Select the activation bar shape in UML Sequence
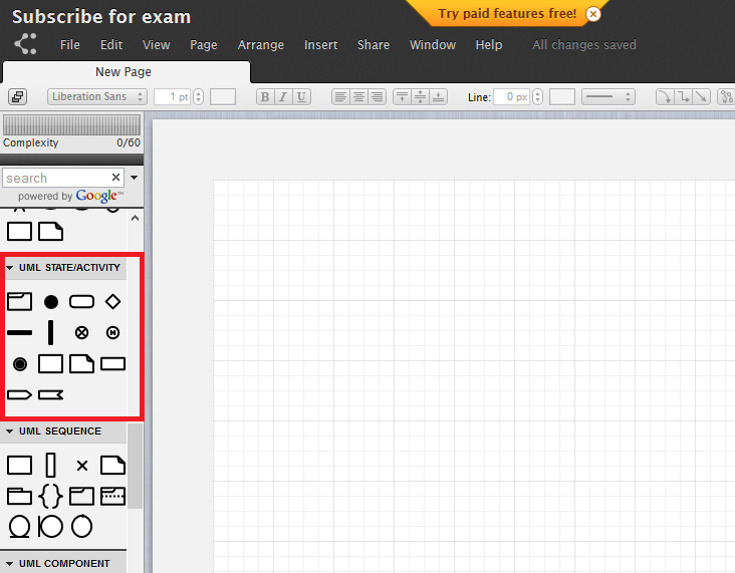735x573 pixels. click(51, 465)
